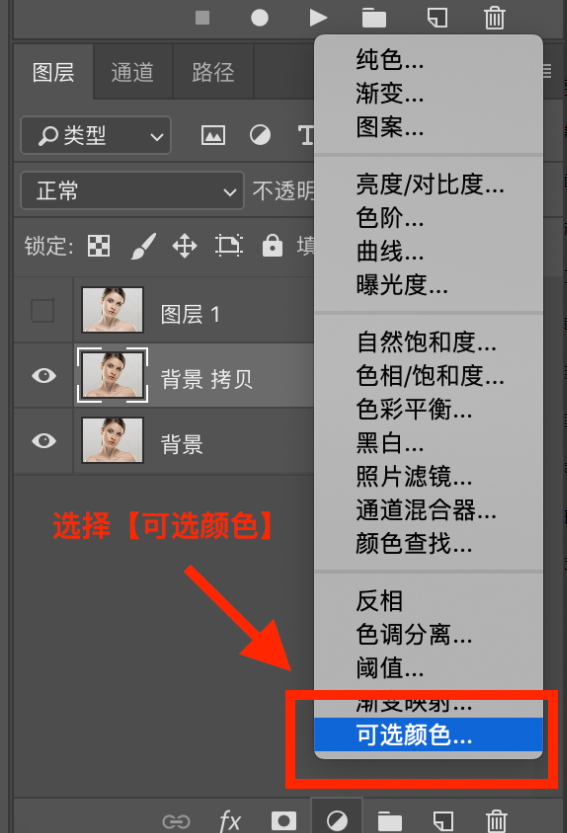Screen dimensions: 567x833
Task: Filter layers by pixel image icon
Action: [x=213, y=135]
